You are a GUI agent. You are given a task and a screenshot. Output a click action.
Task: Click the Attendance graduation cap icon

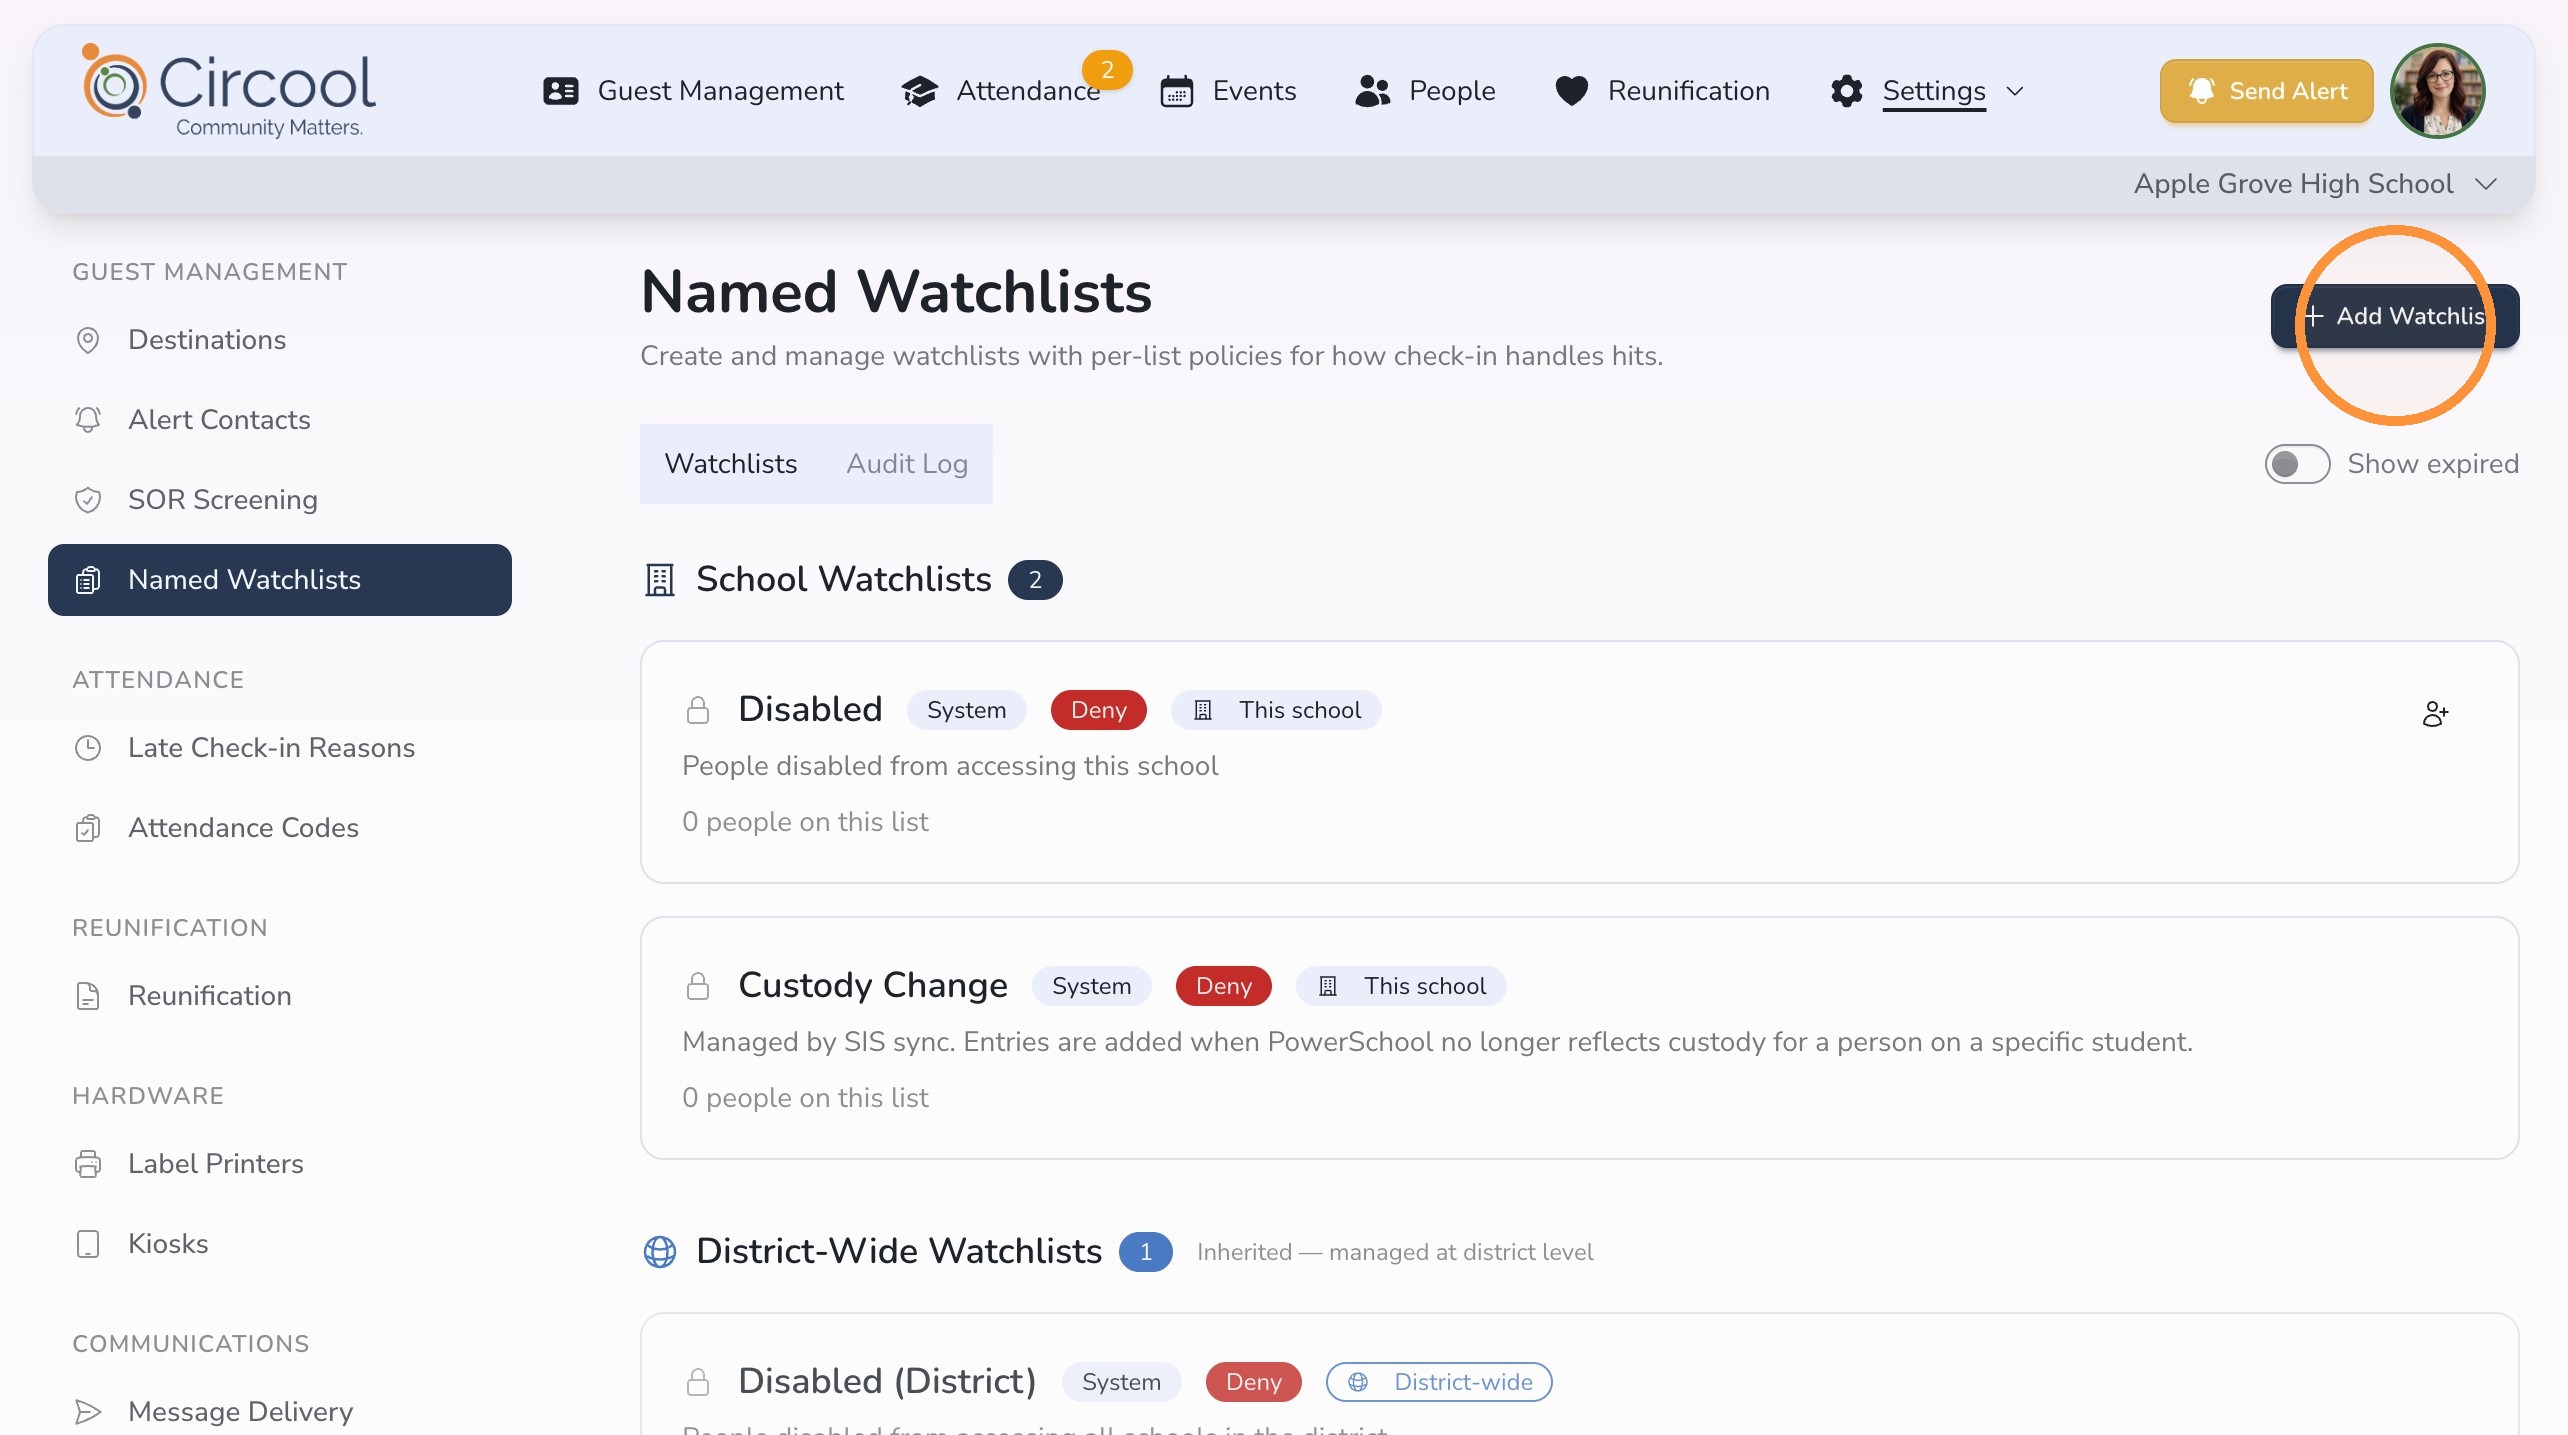click(919, 91)
